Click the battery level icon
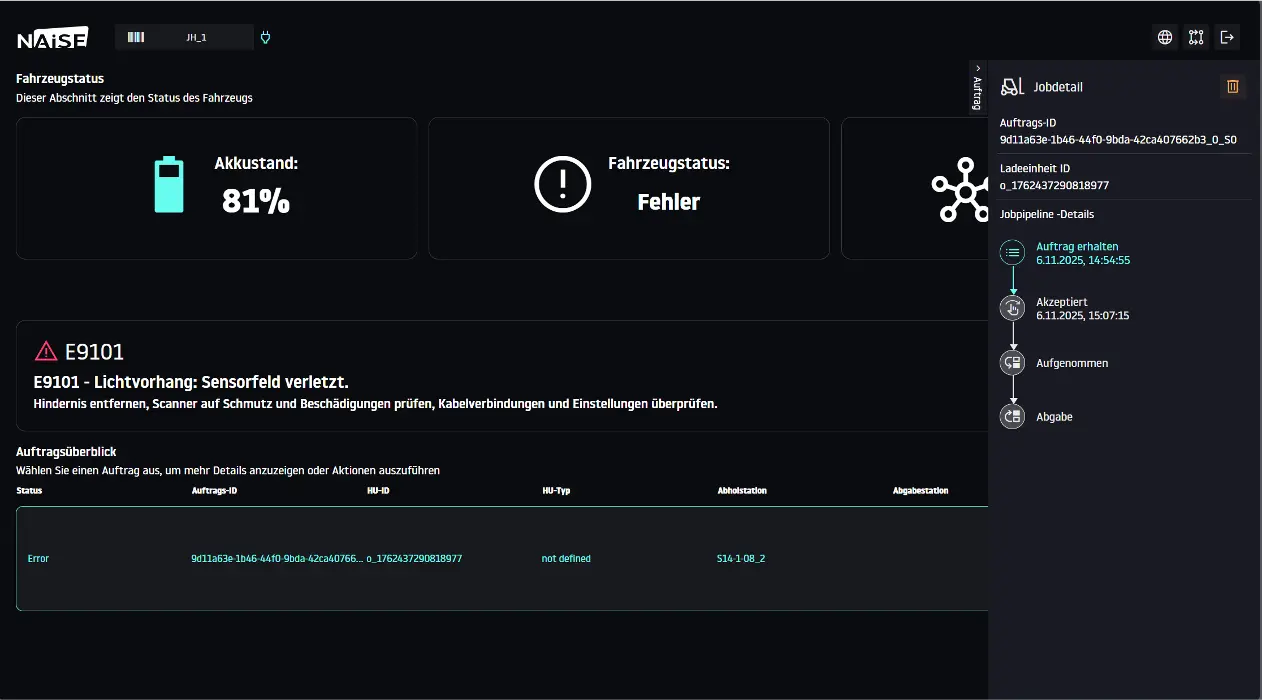Image resolution: width=1262 pixels, height=700 pixels. tap(169, 185)
